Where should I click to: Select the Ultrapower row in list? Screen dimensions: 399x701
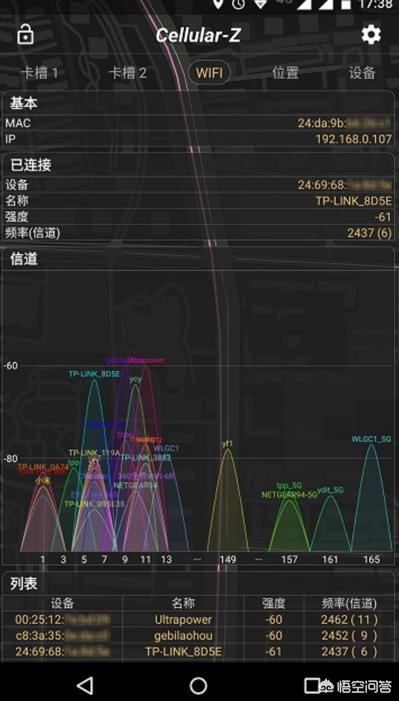click(x=198, y=620)
